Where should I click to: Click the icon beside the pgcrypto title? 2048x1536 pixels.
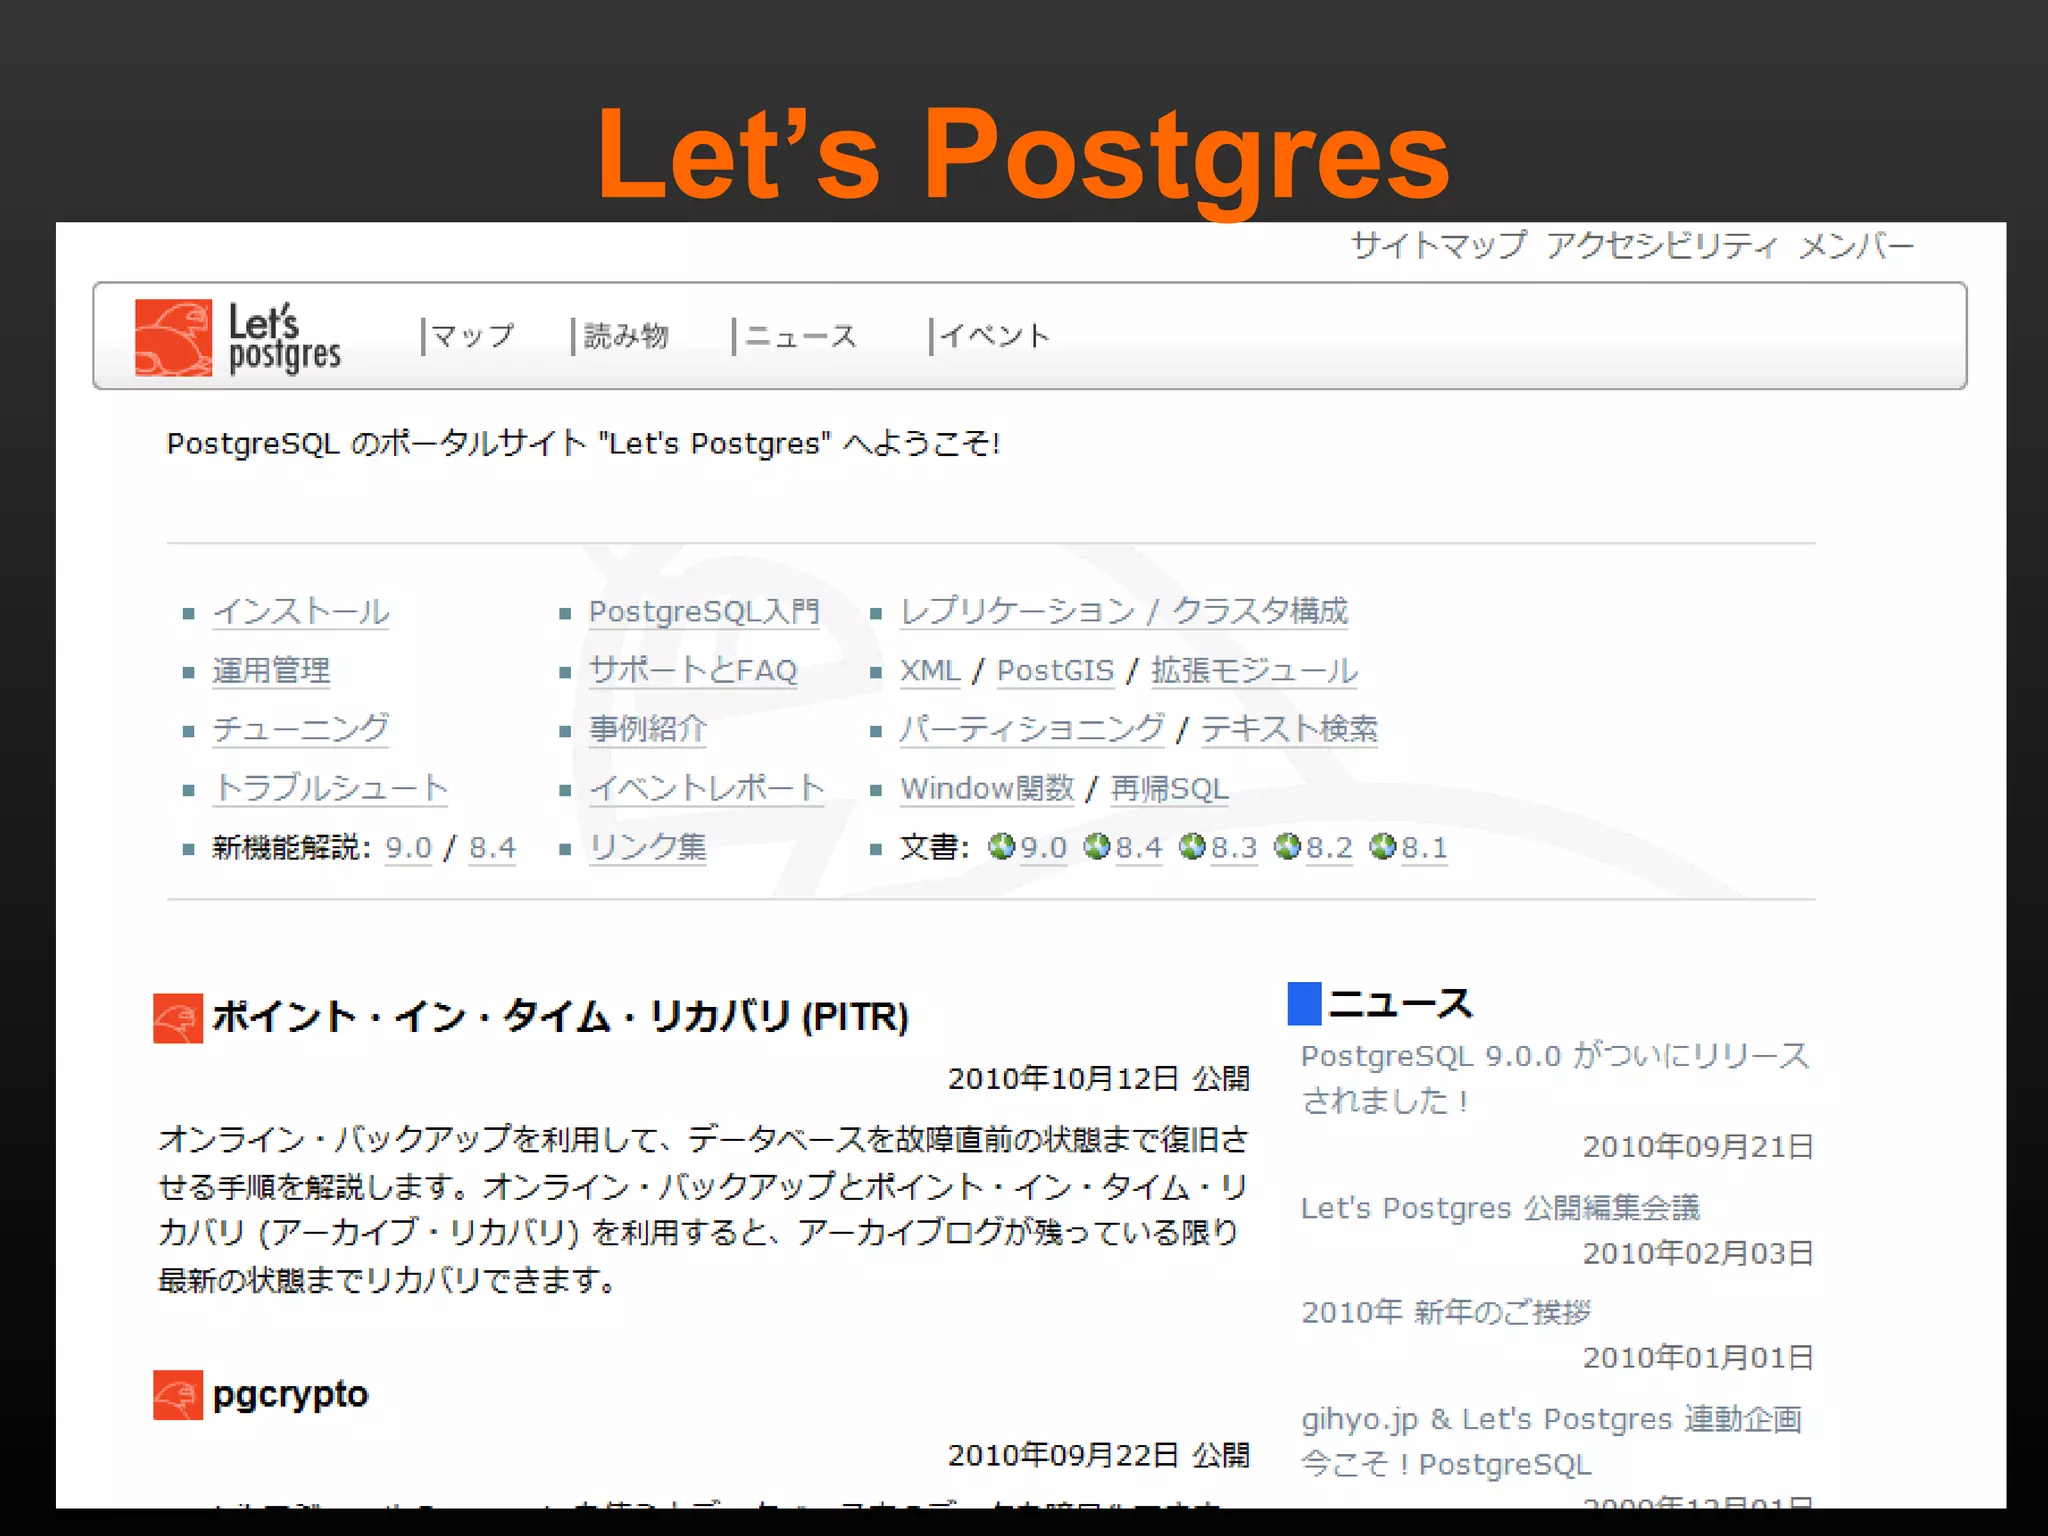178,1395
